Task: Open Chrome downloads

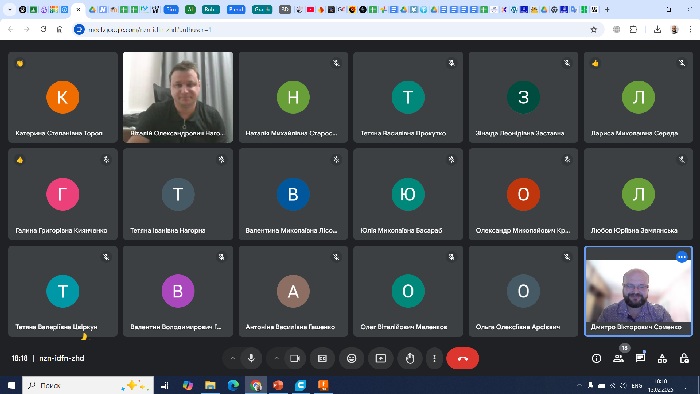Action: (x=657, y=29)
